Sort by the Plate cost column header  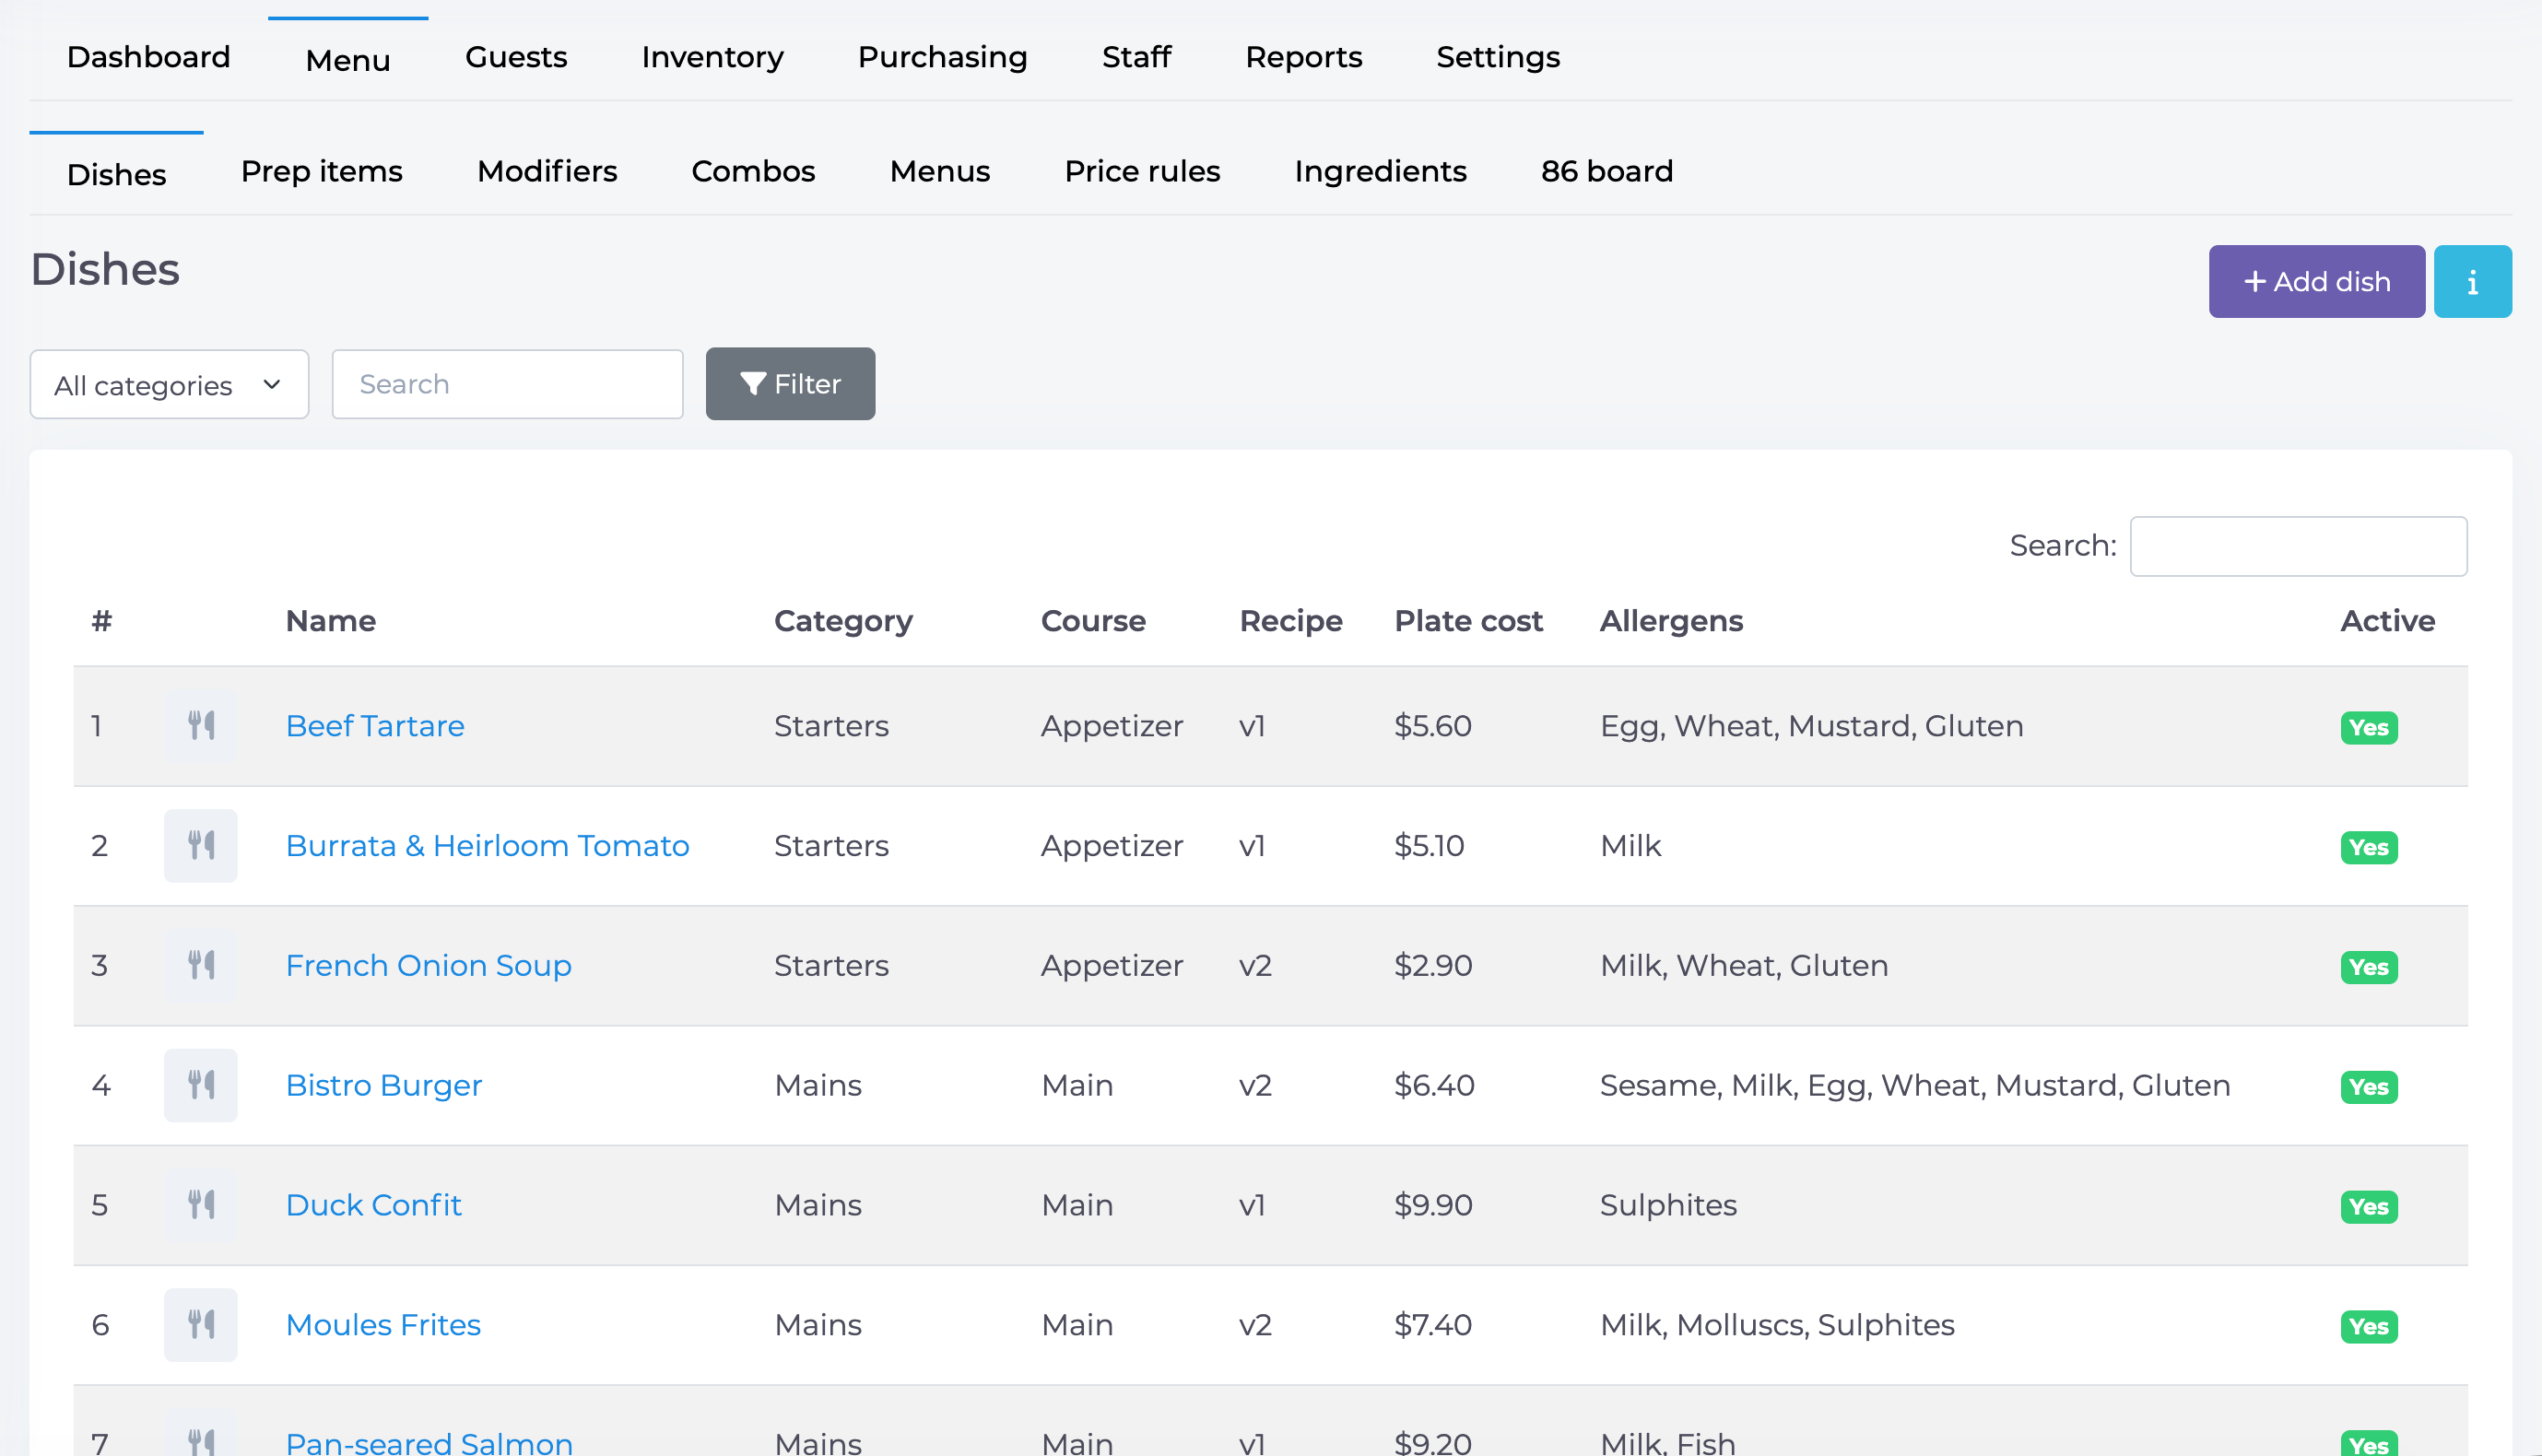click(1468, 621)
